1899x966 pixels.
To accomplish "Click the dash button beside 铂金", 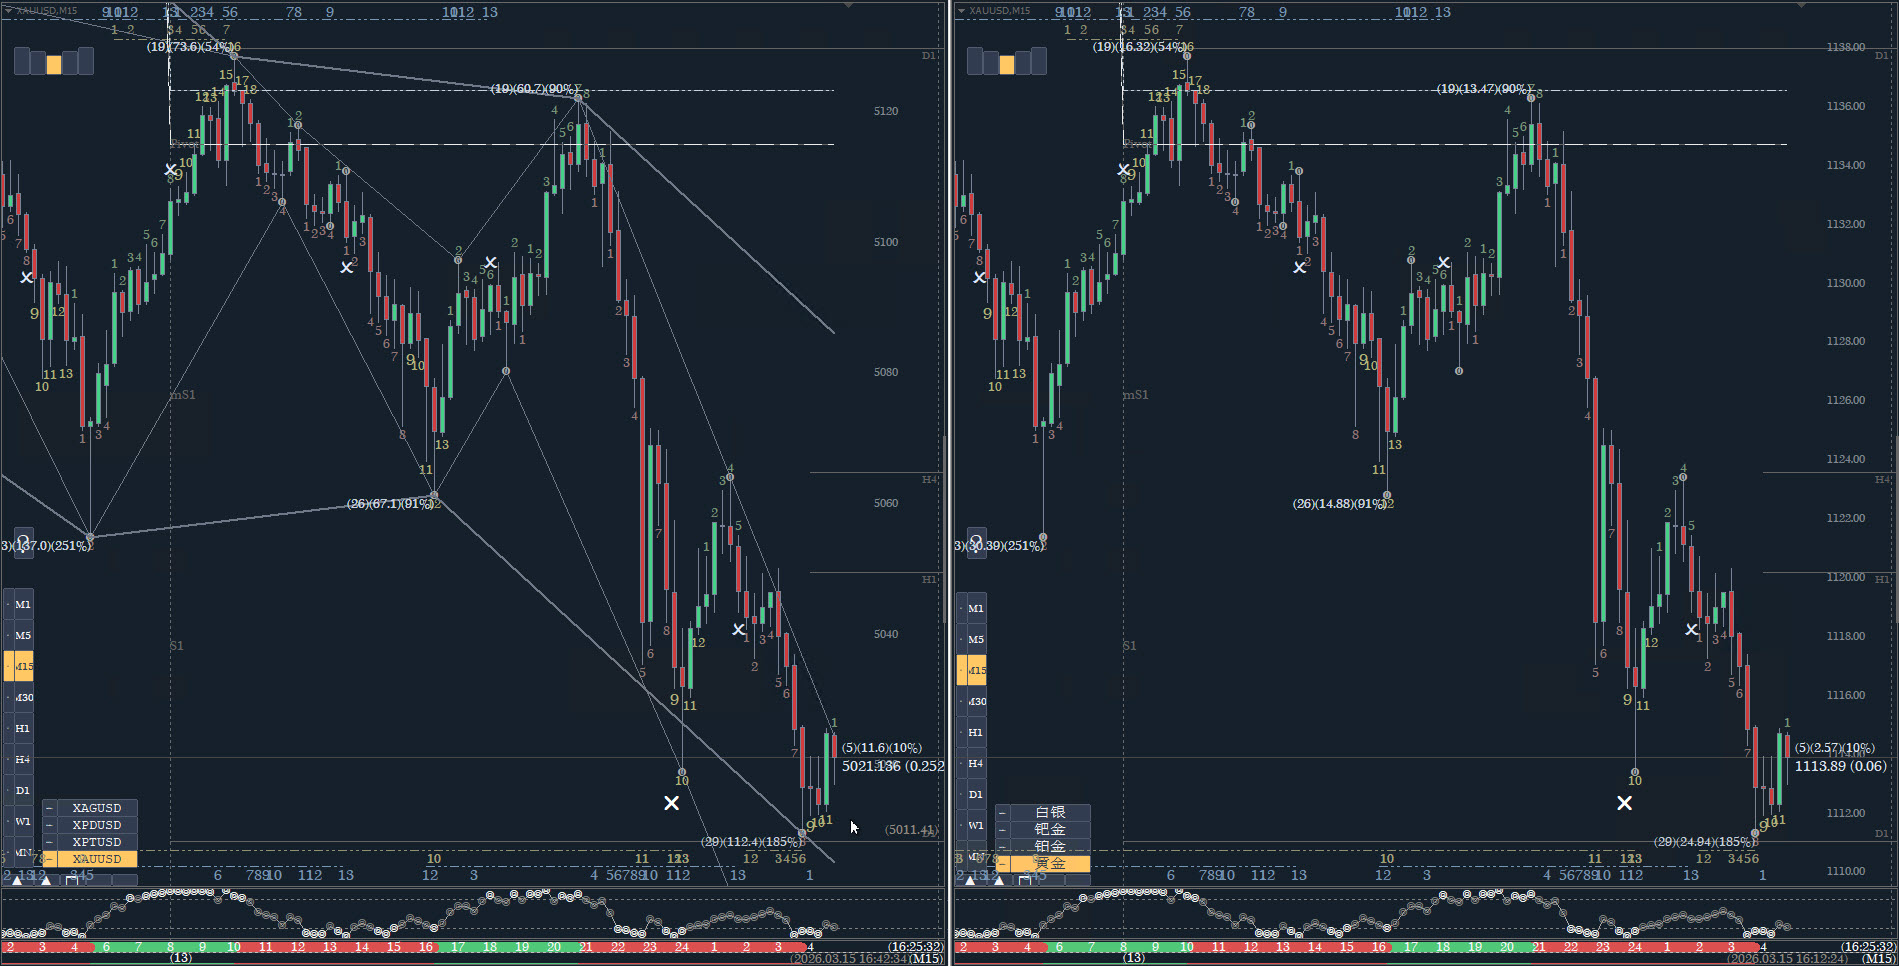I will [1002, 846].
